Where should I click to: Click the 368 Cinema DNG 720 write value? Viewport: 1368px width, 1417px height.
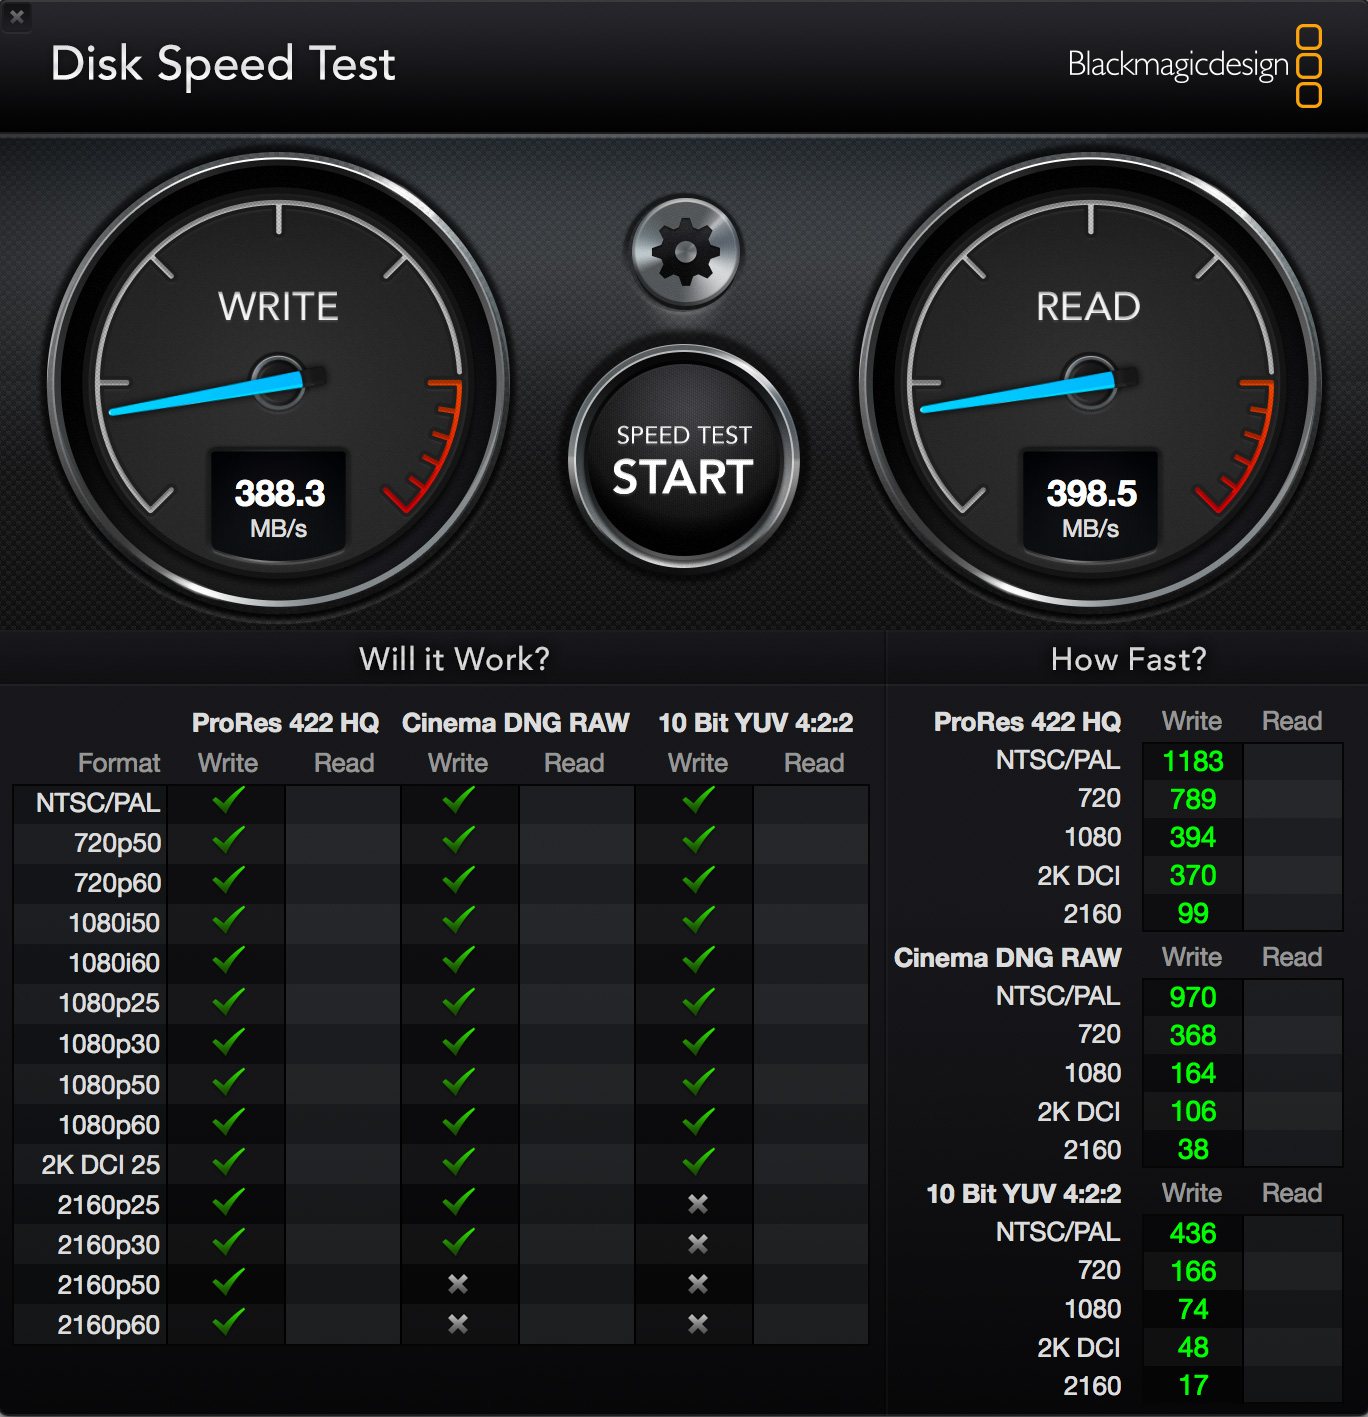pyautogui.click(x=1193, y=1036)
